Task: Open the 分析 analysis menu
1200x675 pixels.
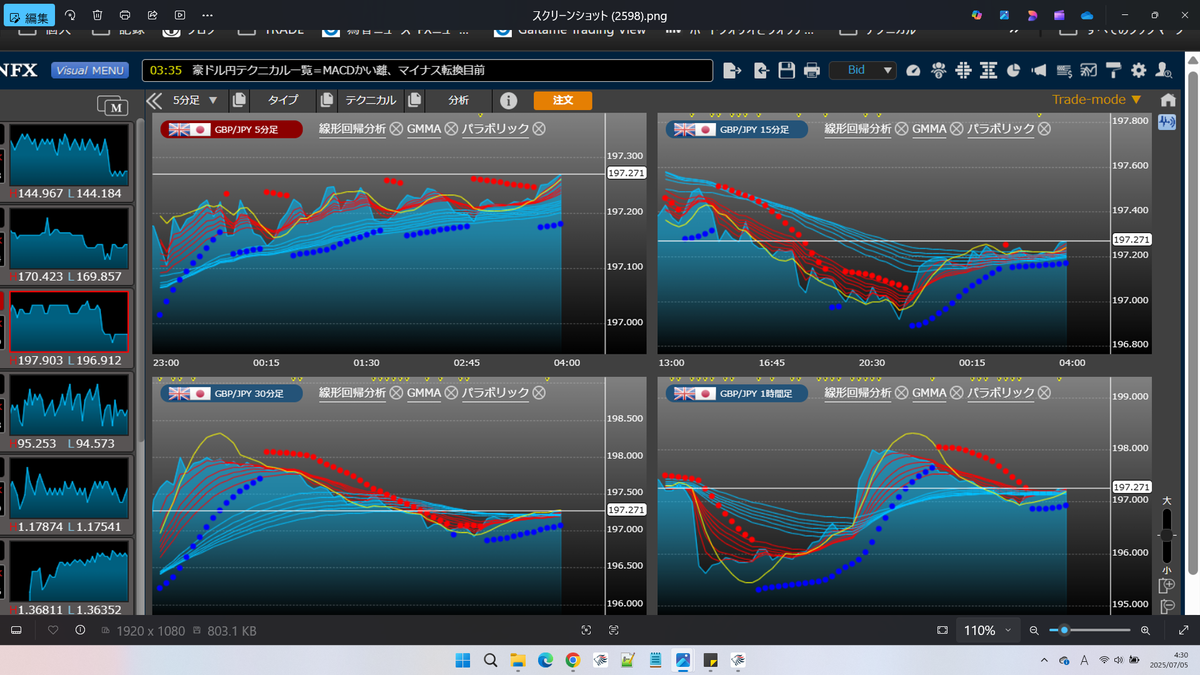Action: coord(458,100)
